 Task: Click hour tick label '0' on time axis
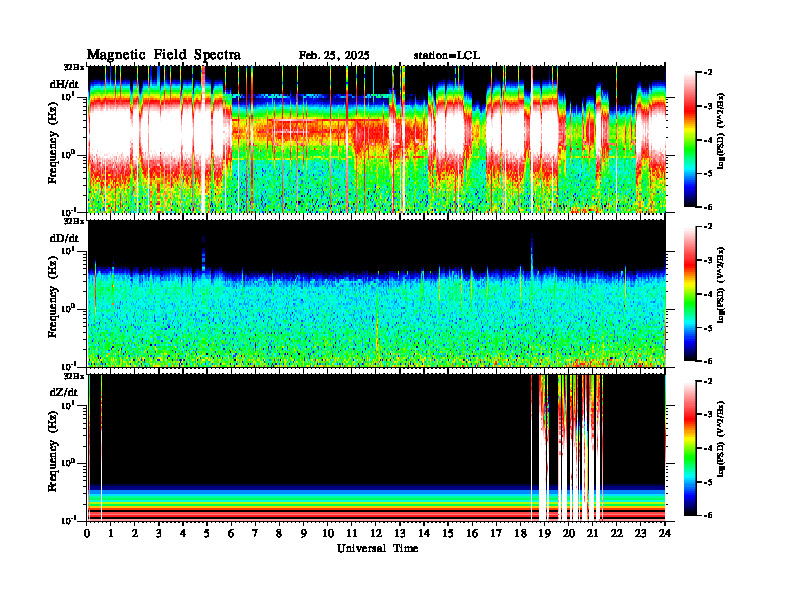(87, 533)
